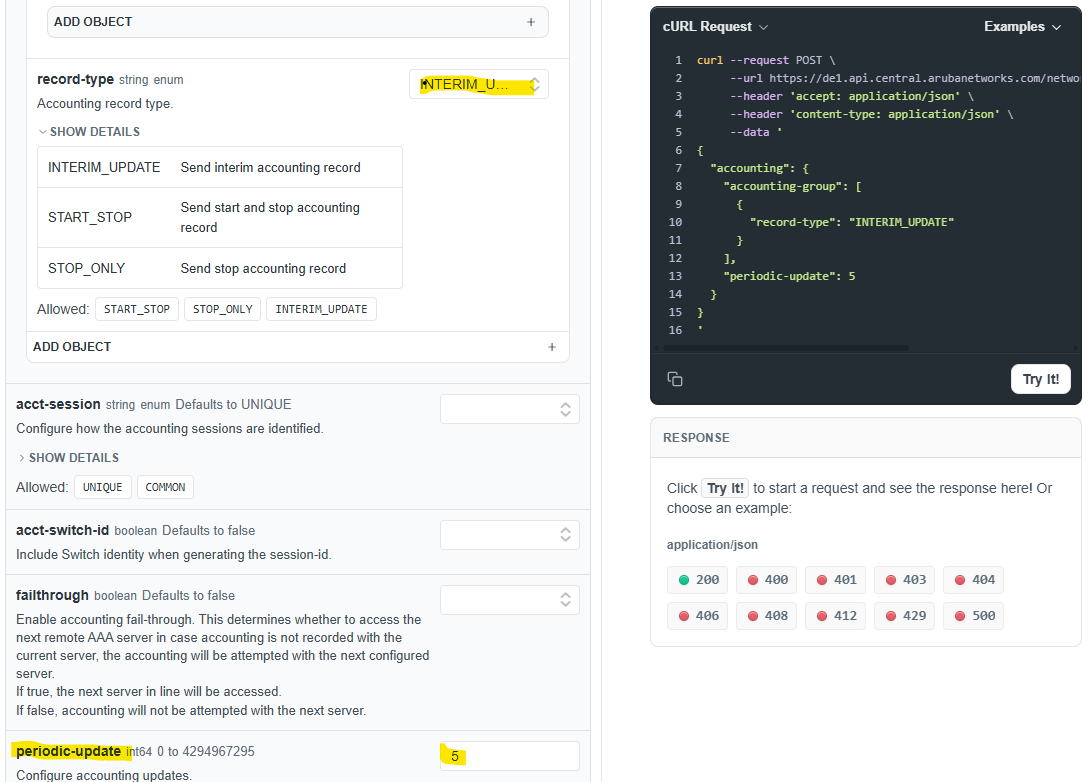Click the upper ADD OBJECT plus icon
The image size is (1090, 782).
coord(531,22)
